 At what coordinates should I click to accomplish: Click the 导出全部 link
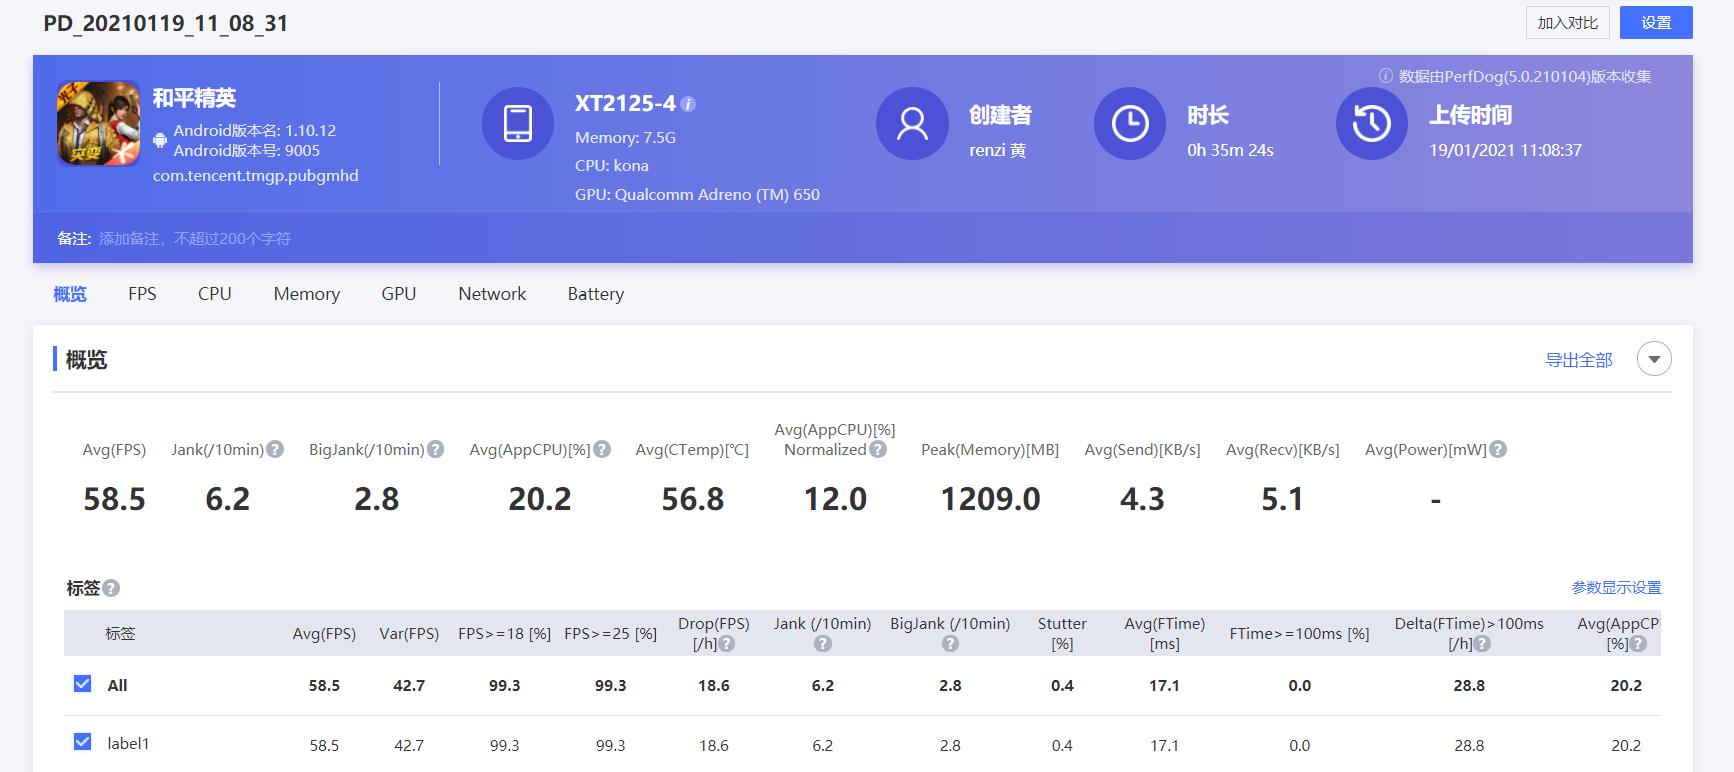(1579, 360)
